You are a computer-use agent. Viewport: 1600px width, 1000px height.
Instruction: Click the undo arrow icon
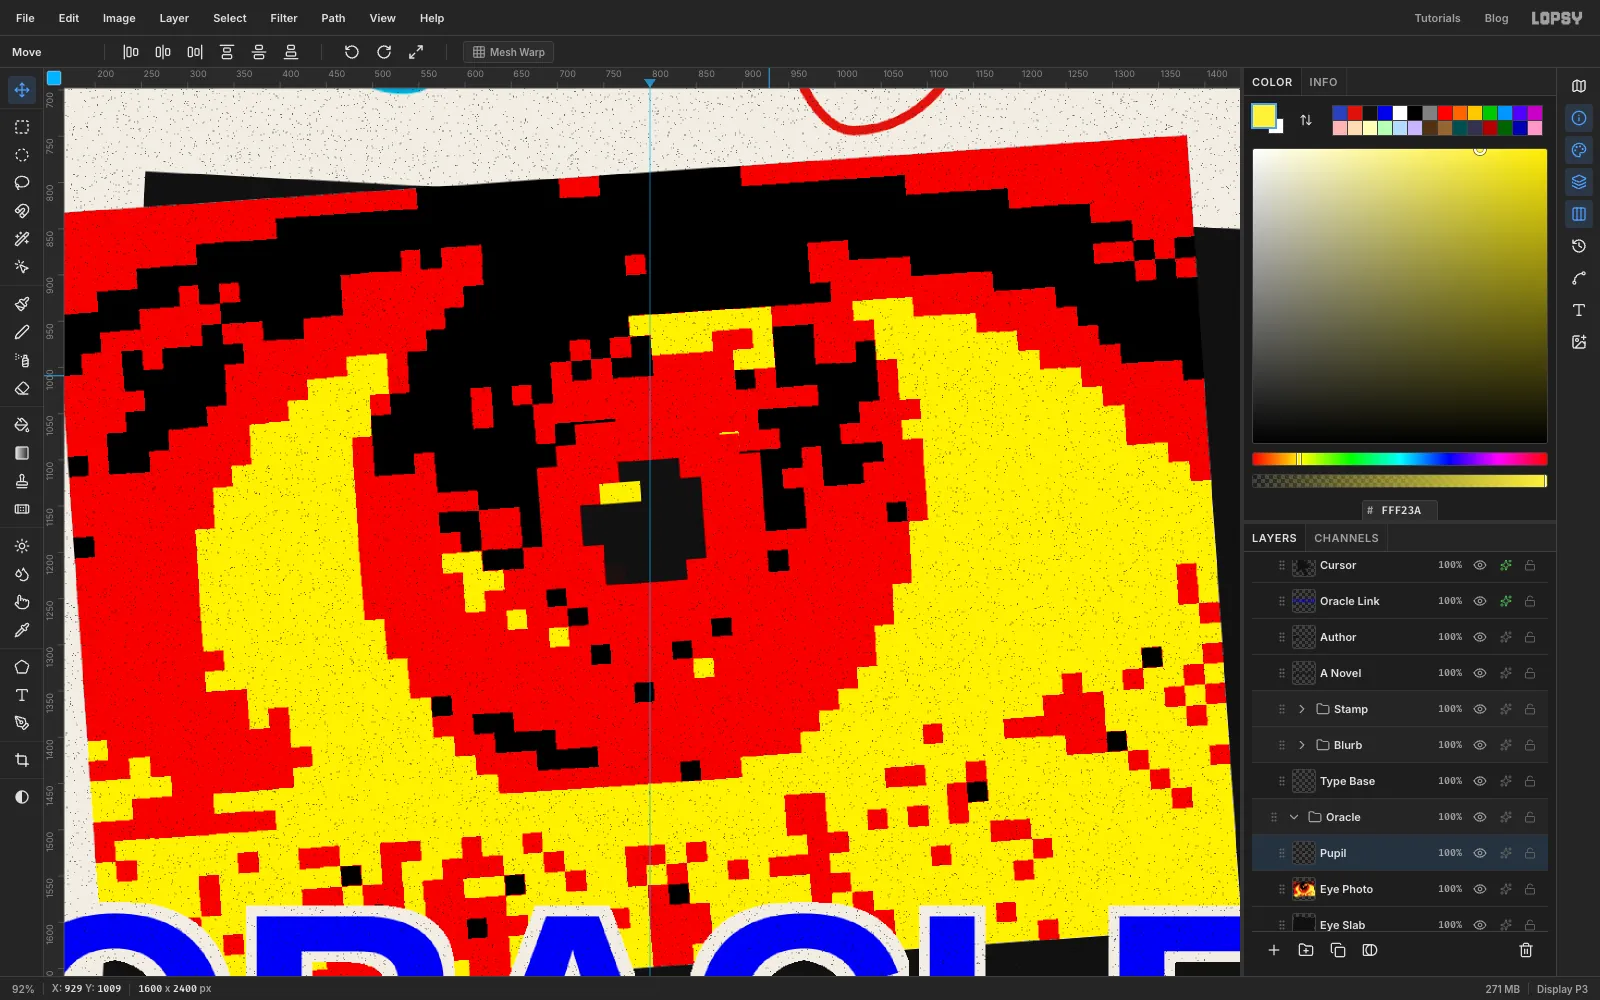pos(352,52)
